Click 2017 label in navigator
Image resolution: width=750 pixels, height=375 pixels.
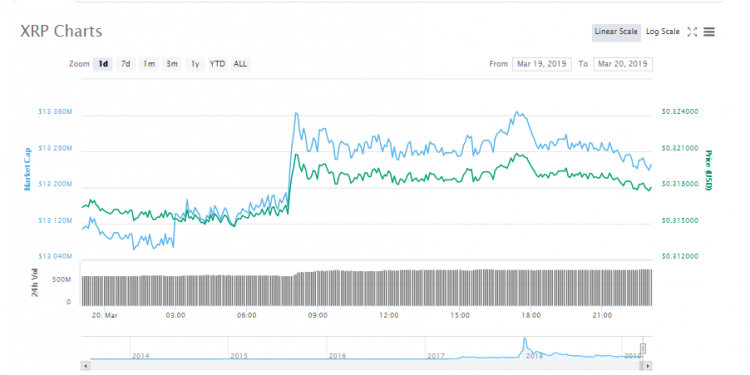point(436,356)
